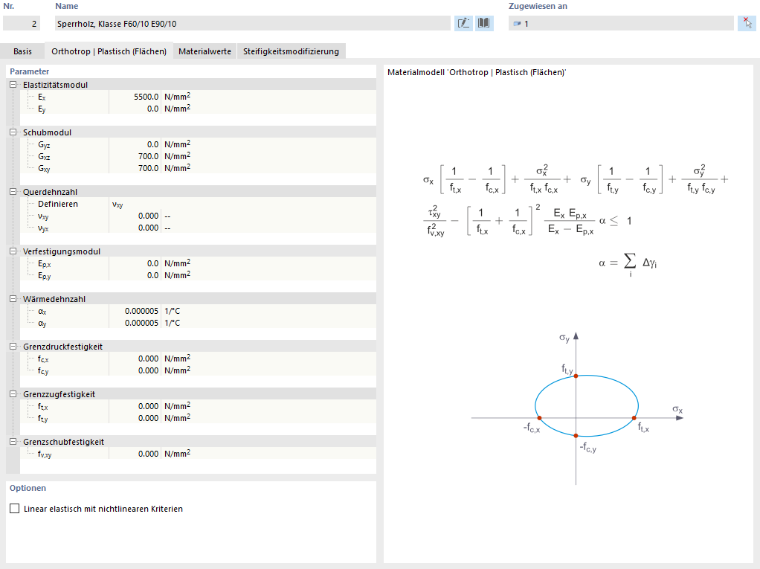Viewport: 760px width, 569px height.
Task: Collapse the Schubmodul group
Action: [x=13, y=132]
